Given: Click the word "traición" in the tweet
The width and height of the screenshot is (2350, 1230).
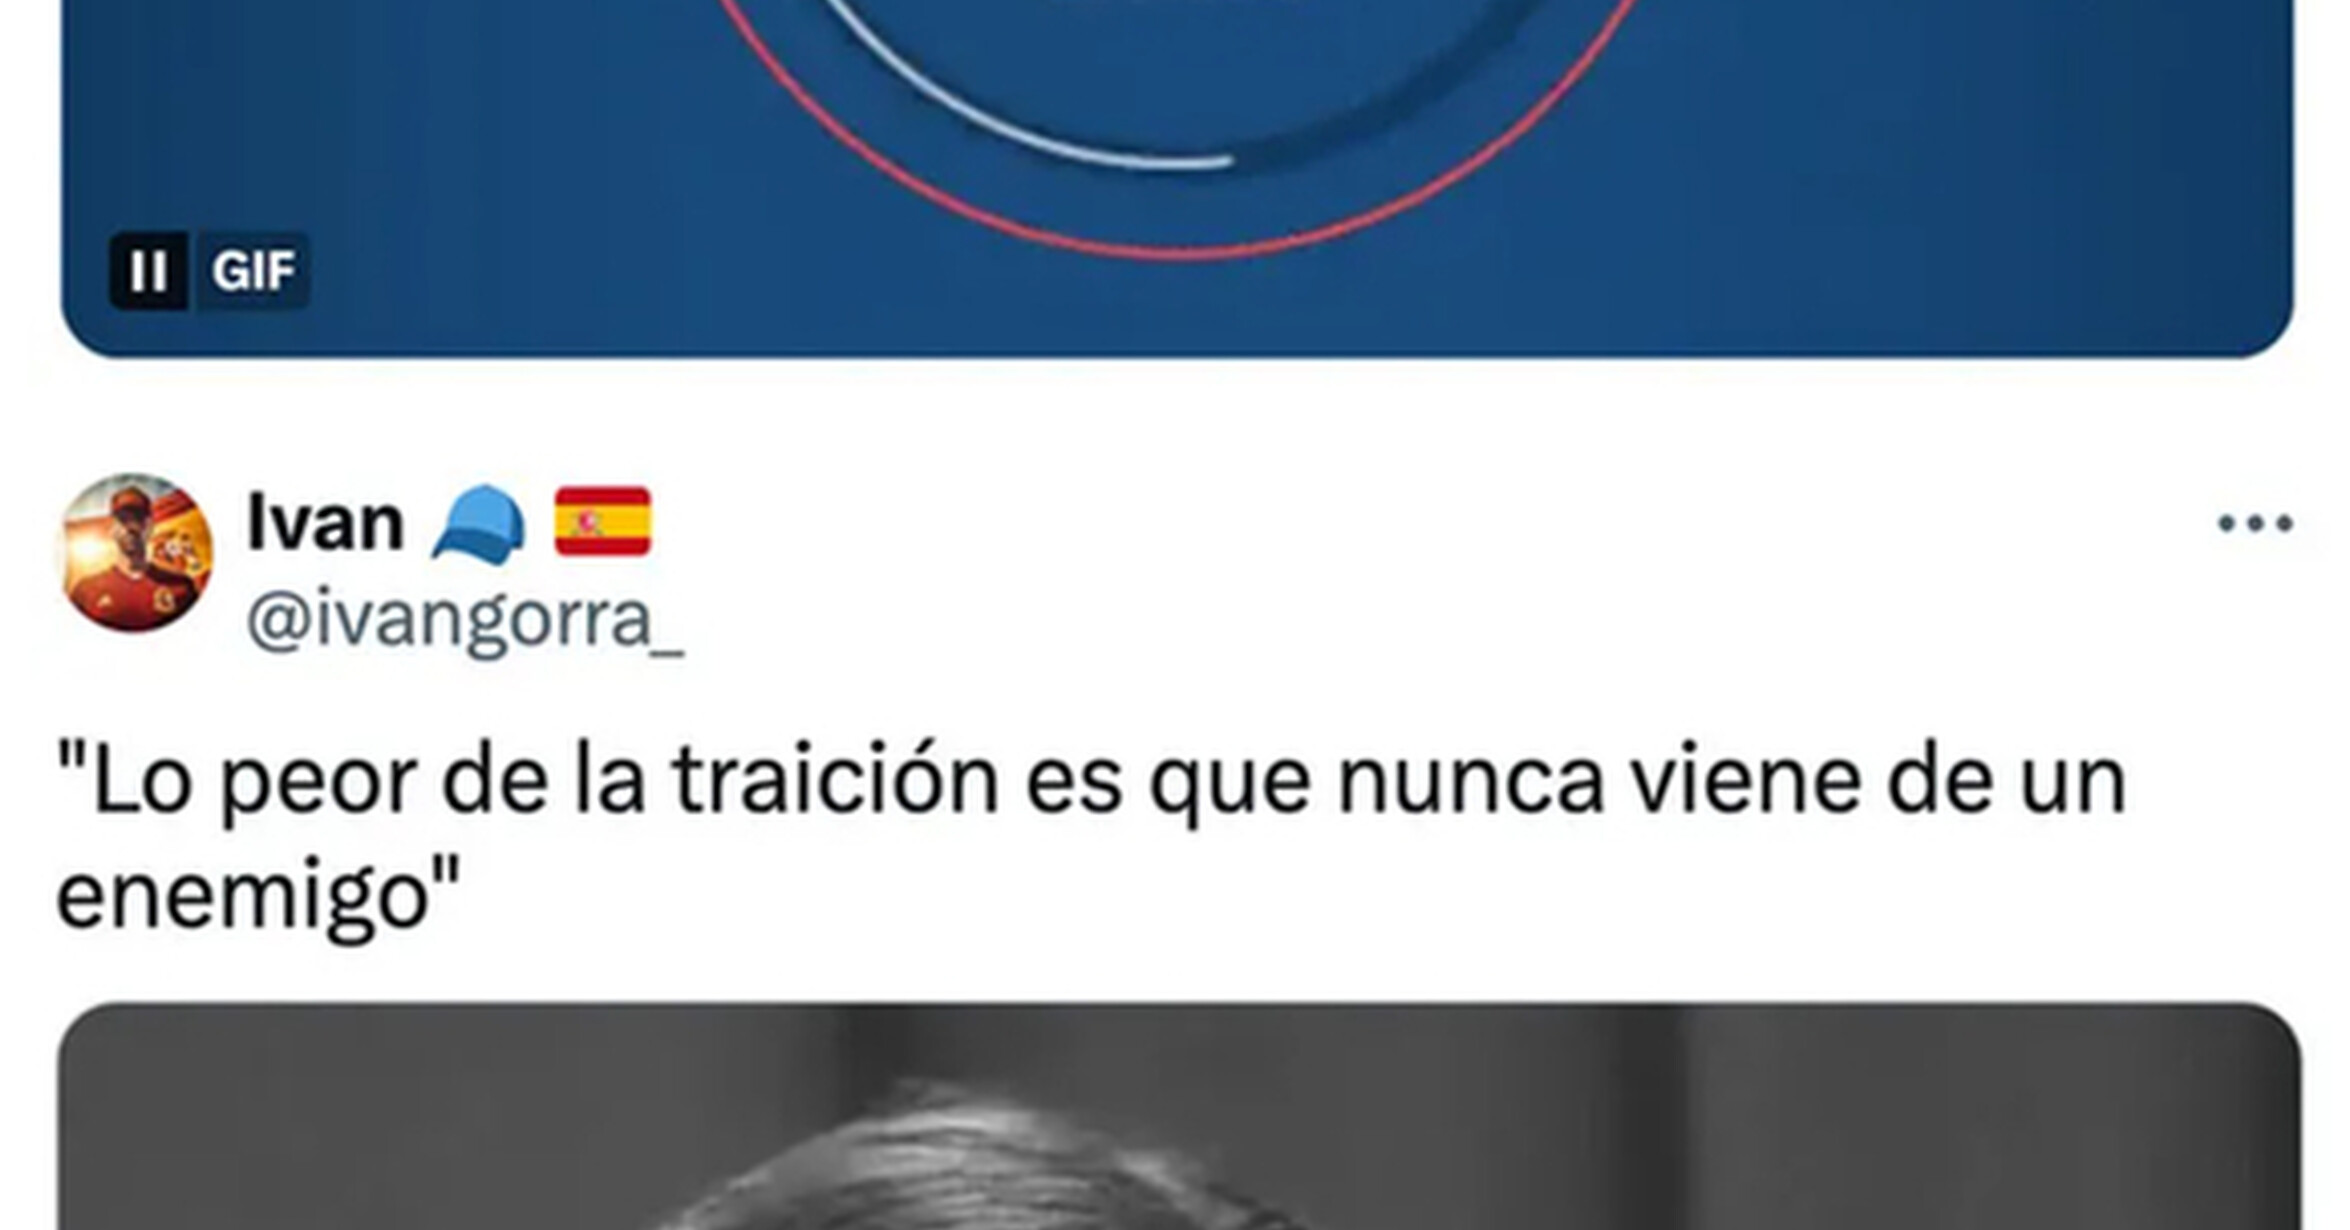Looking at the screenshot, I should (836, 781).
